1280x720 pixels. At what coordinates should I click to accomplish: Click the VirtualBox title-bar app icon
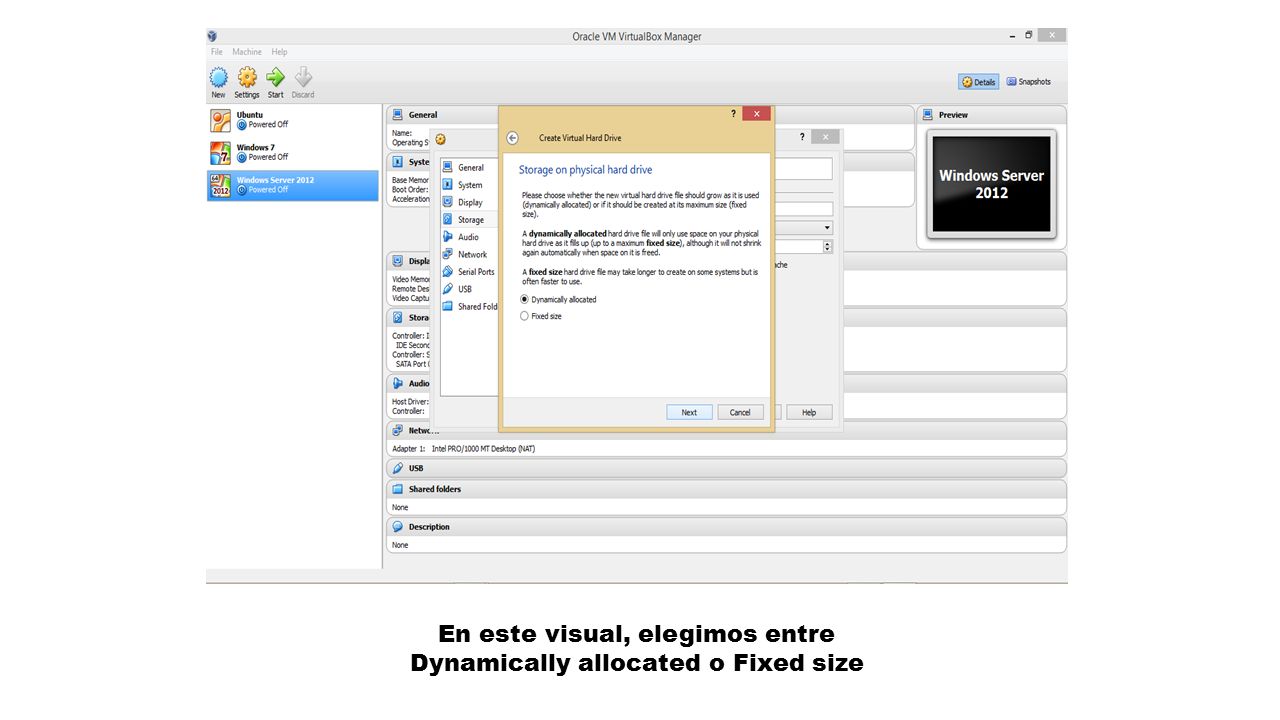click(212, 36)
